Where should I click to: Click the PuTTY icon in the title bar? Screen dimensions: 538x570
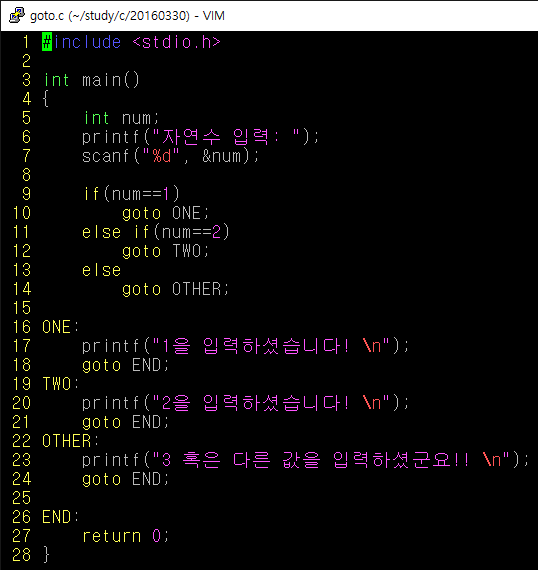(x=16, y=15)
